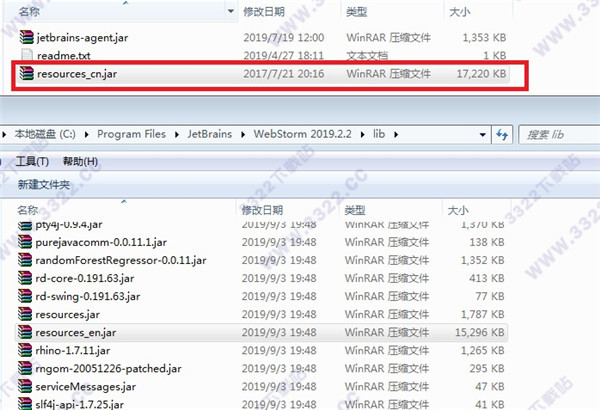600x410 pixels.
Task: Click the rd-core-0.191.63.jar archive icon
Action: [25, 278]
